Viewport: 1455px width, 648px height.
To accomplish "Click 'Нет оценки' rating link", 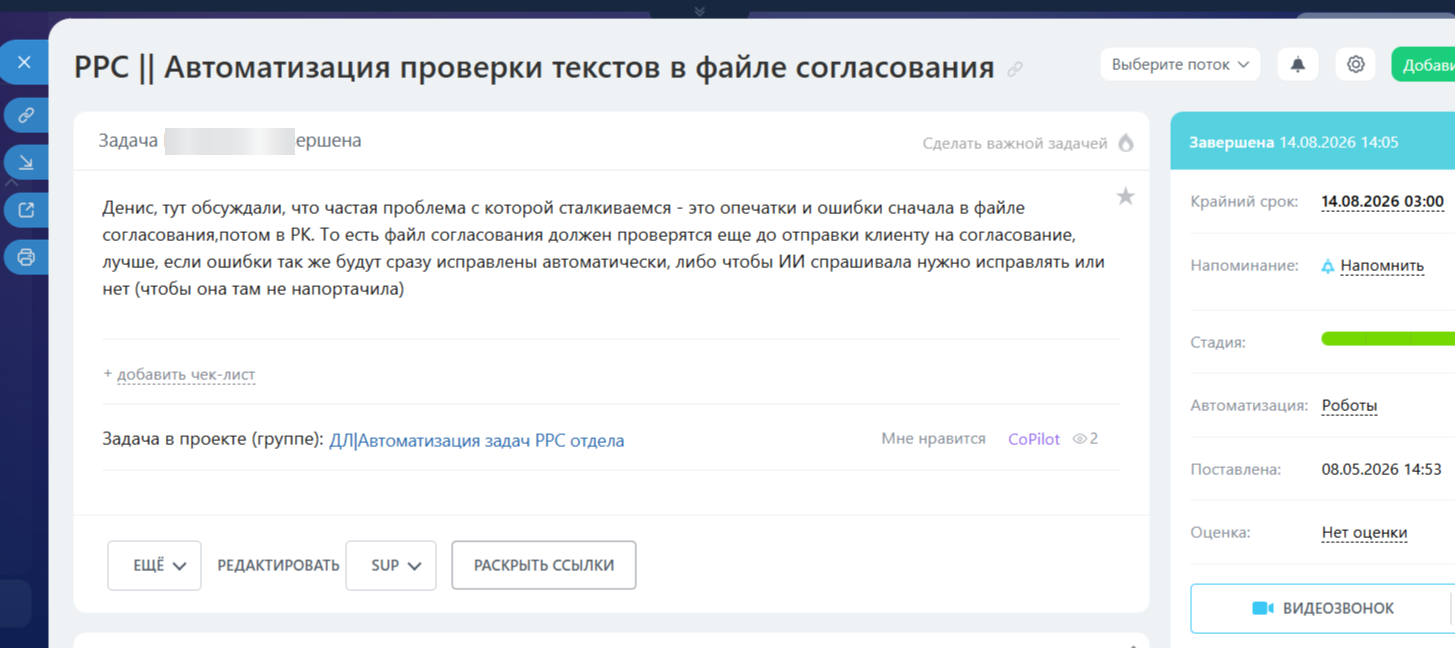I will coord(1364,532).
